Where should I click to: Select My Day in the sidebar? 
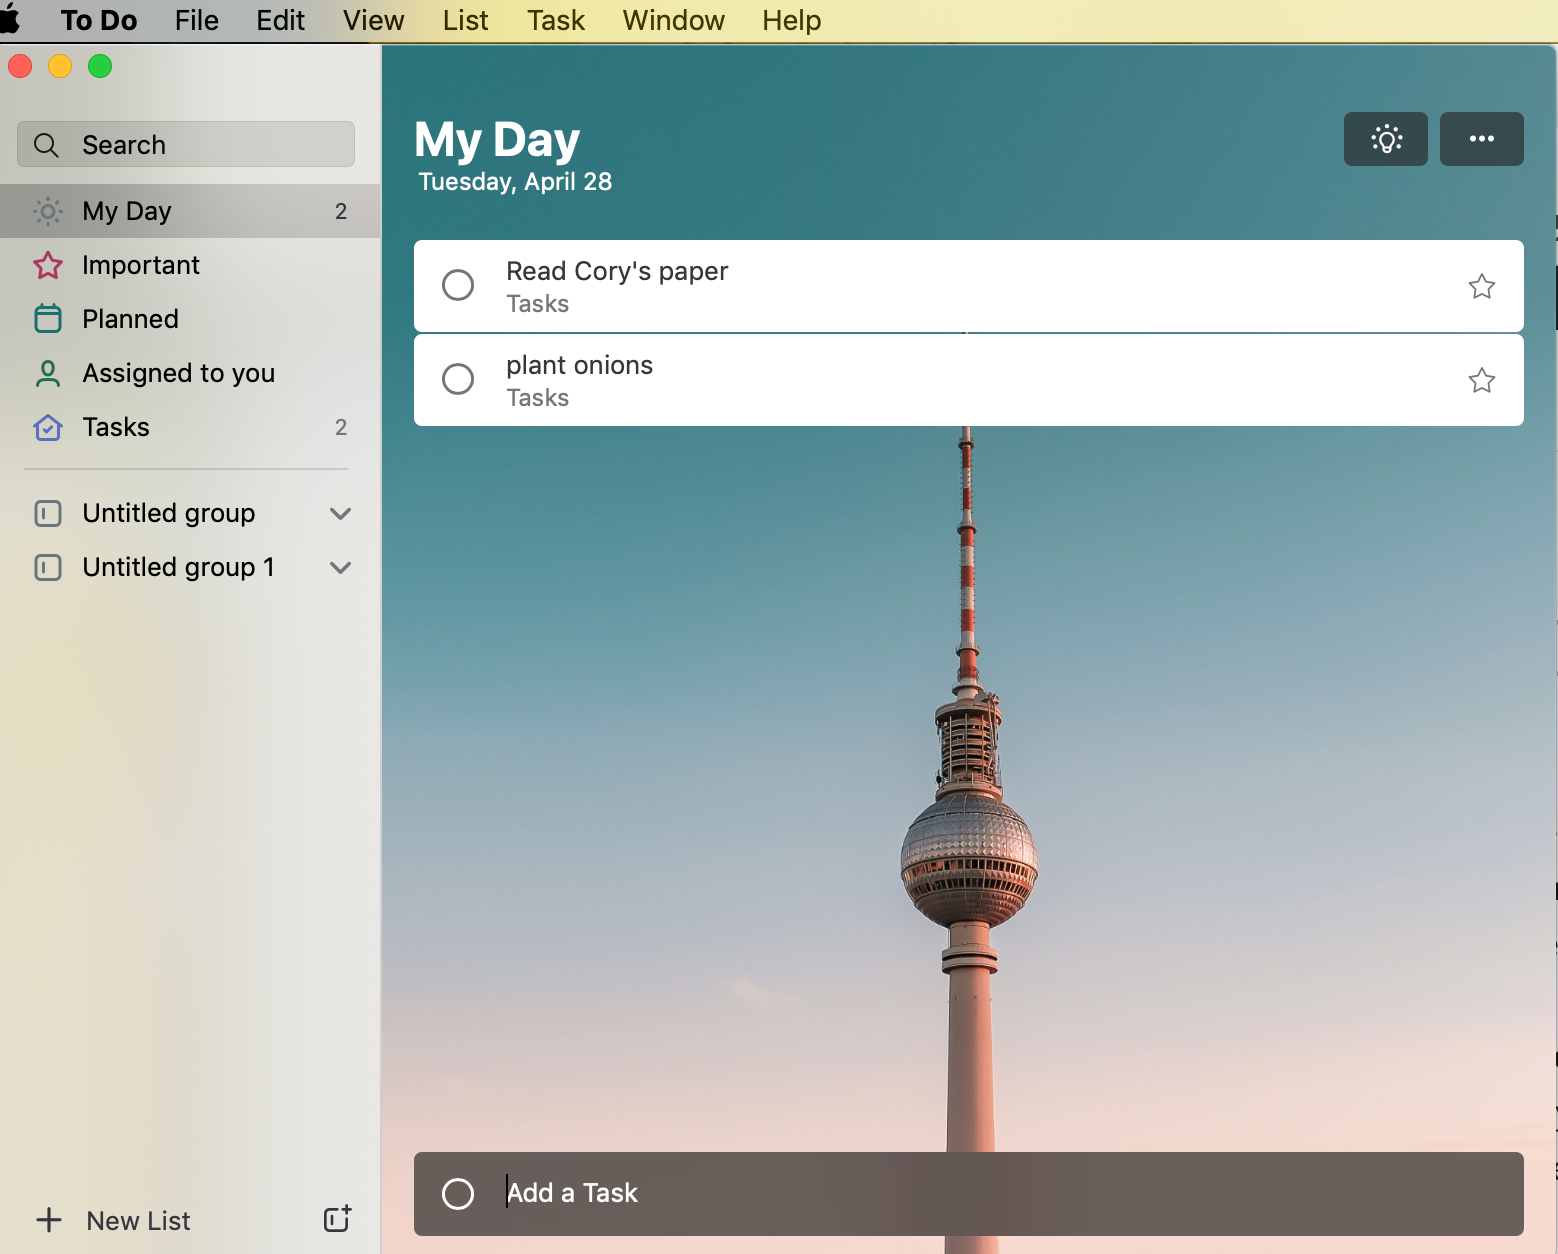coord(190,211)
